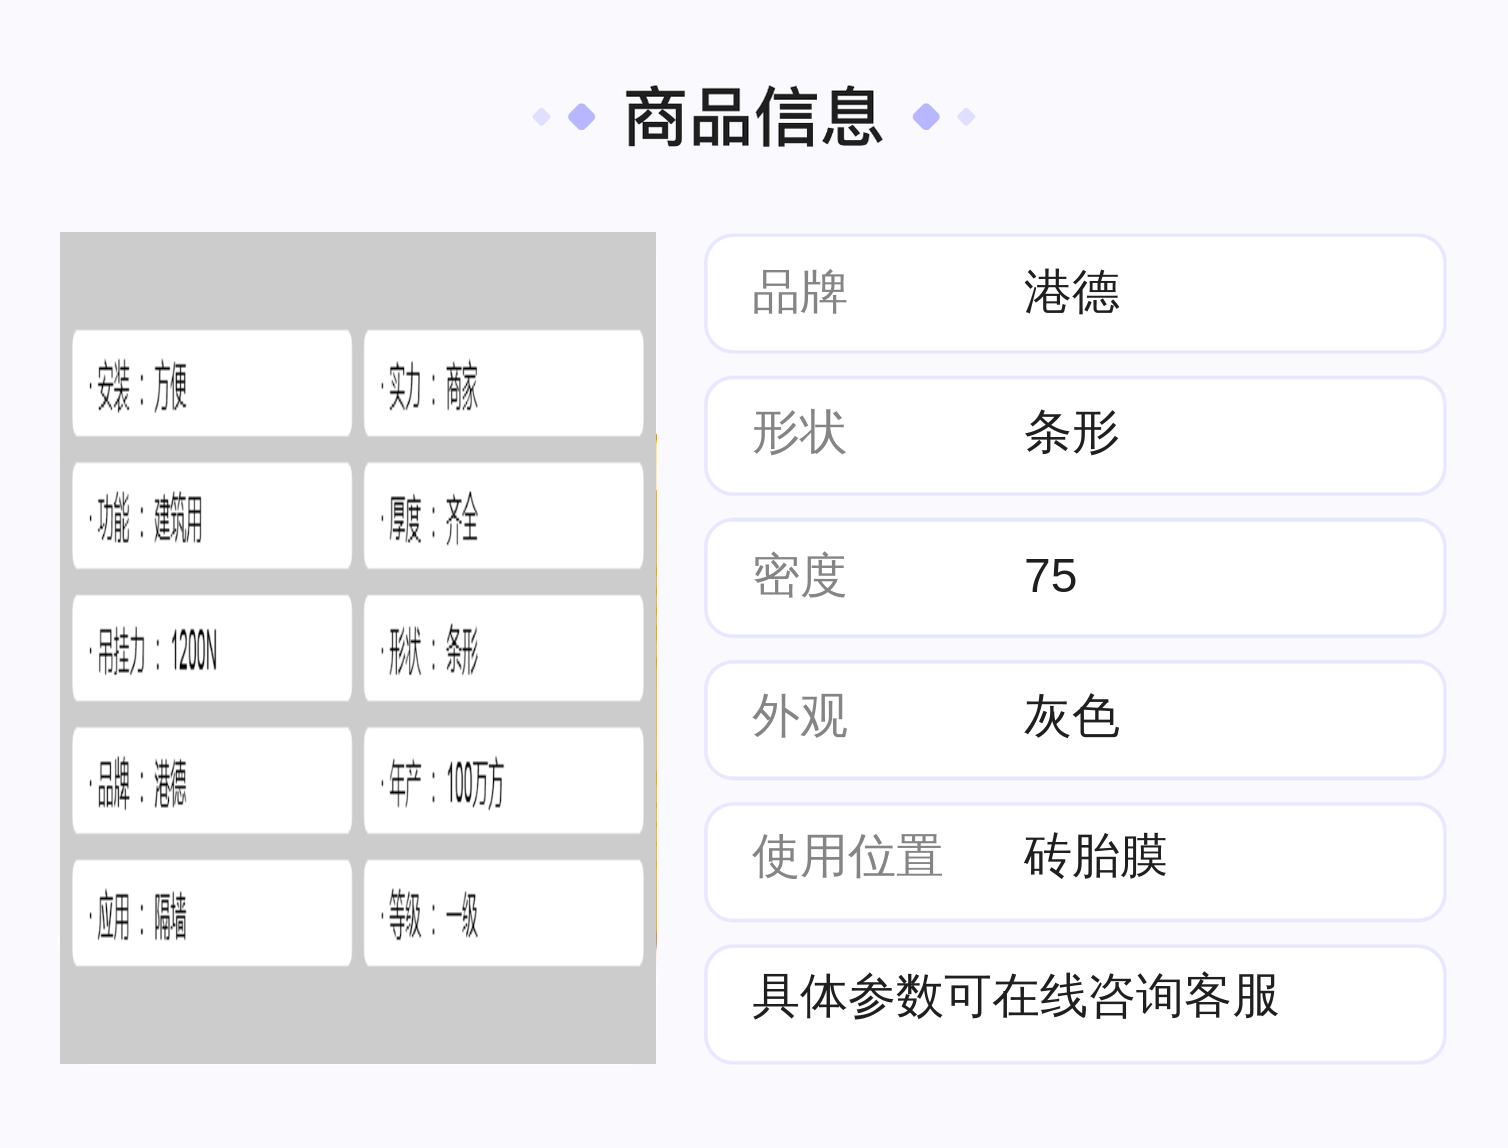Click the 安装：方便 tag
The image size is (1508, 1148).
coord(212,384)
